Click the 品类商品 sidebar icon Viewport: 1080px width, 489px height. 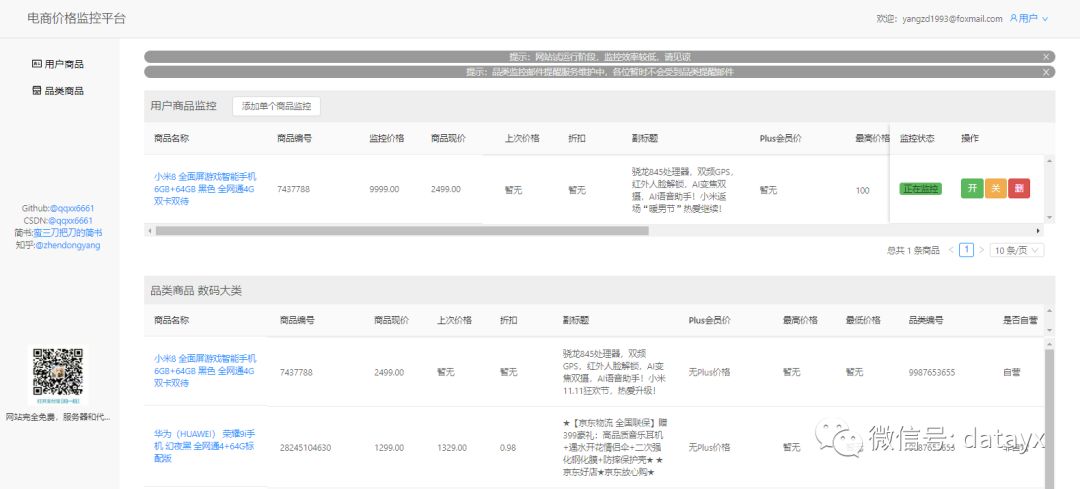37,91
